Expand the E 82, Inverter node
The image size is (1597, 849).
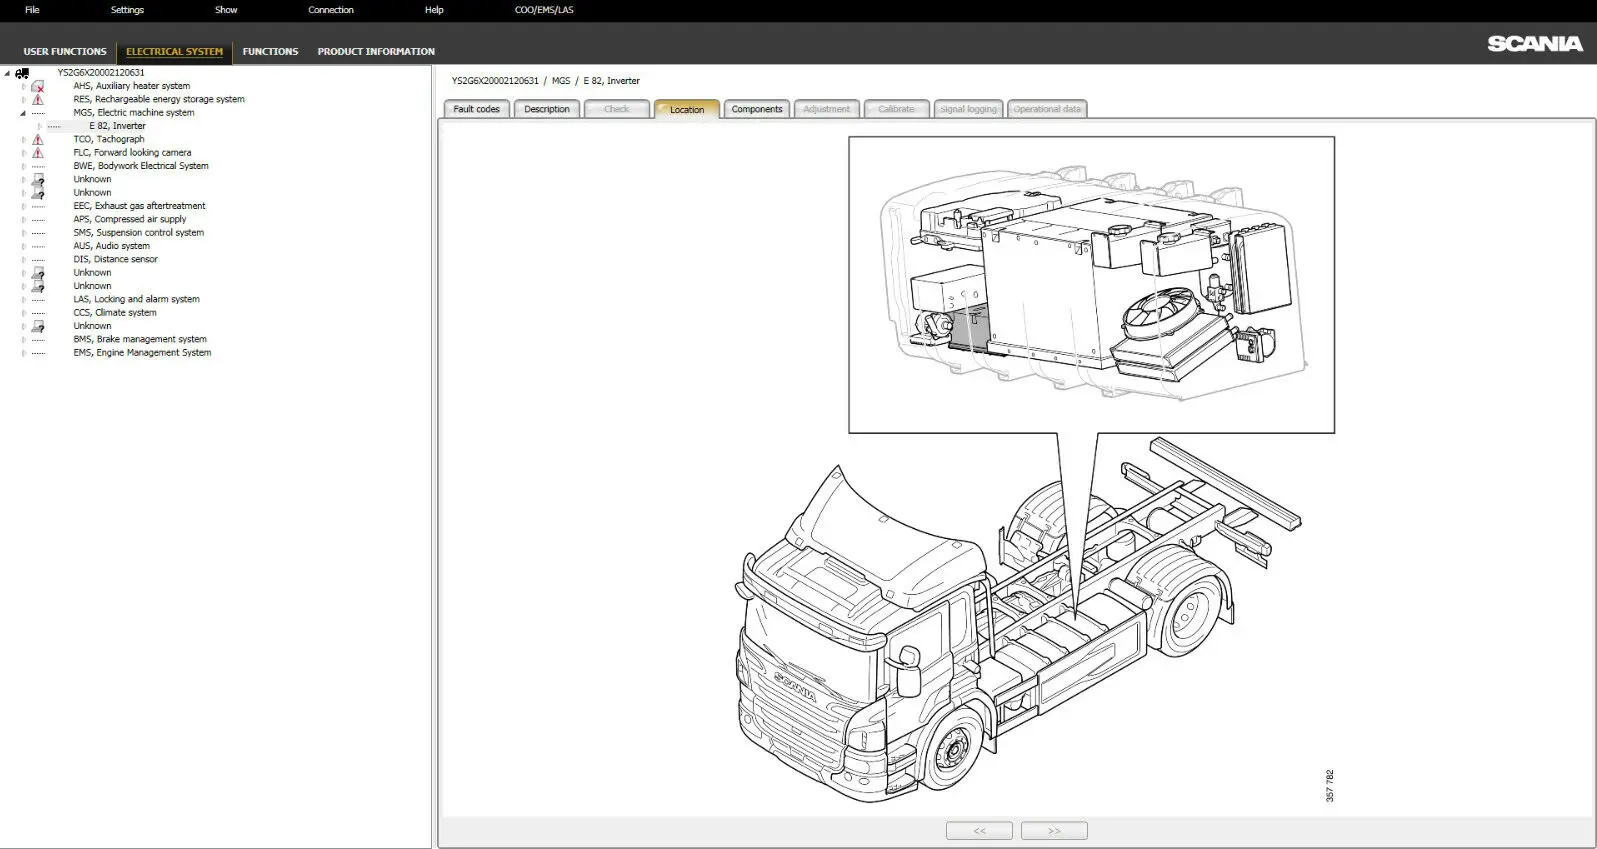click(x=39, y=126)
